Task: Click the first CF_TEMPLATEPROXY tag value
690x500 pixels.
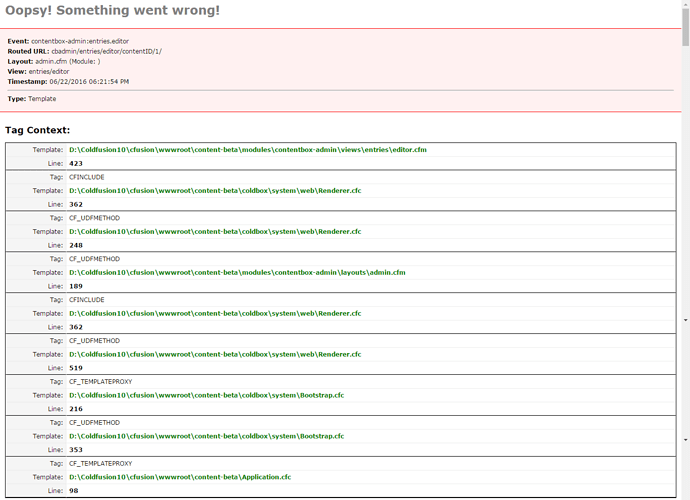Action: click(x=100, y=381)
